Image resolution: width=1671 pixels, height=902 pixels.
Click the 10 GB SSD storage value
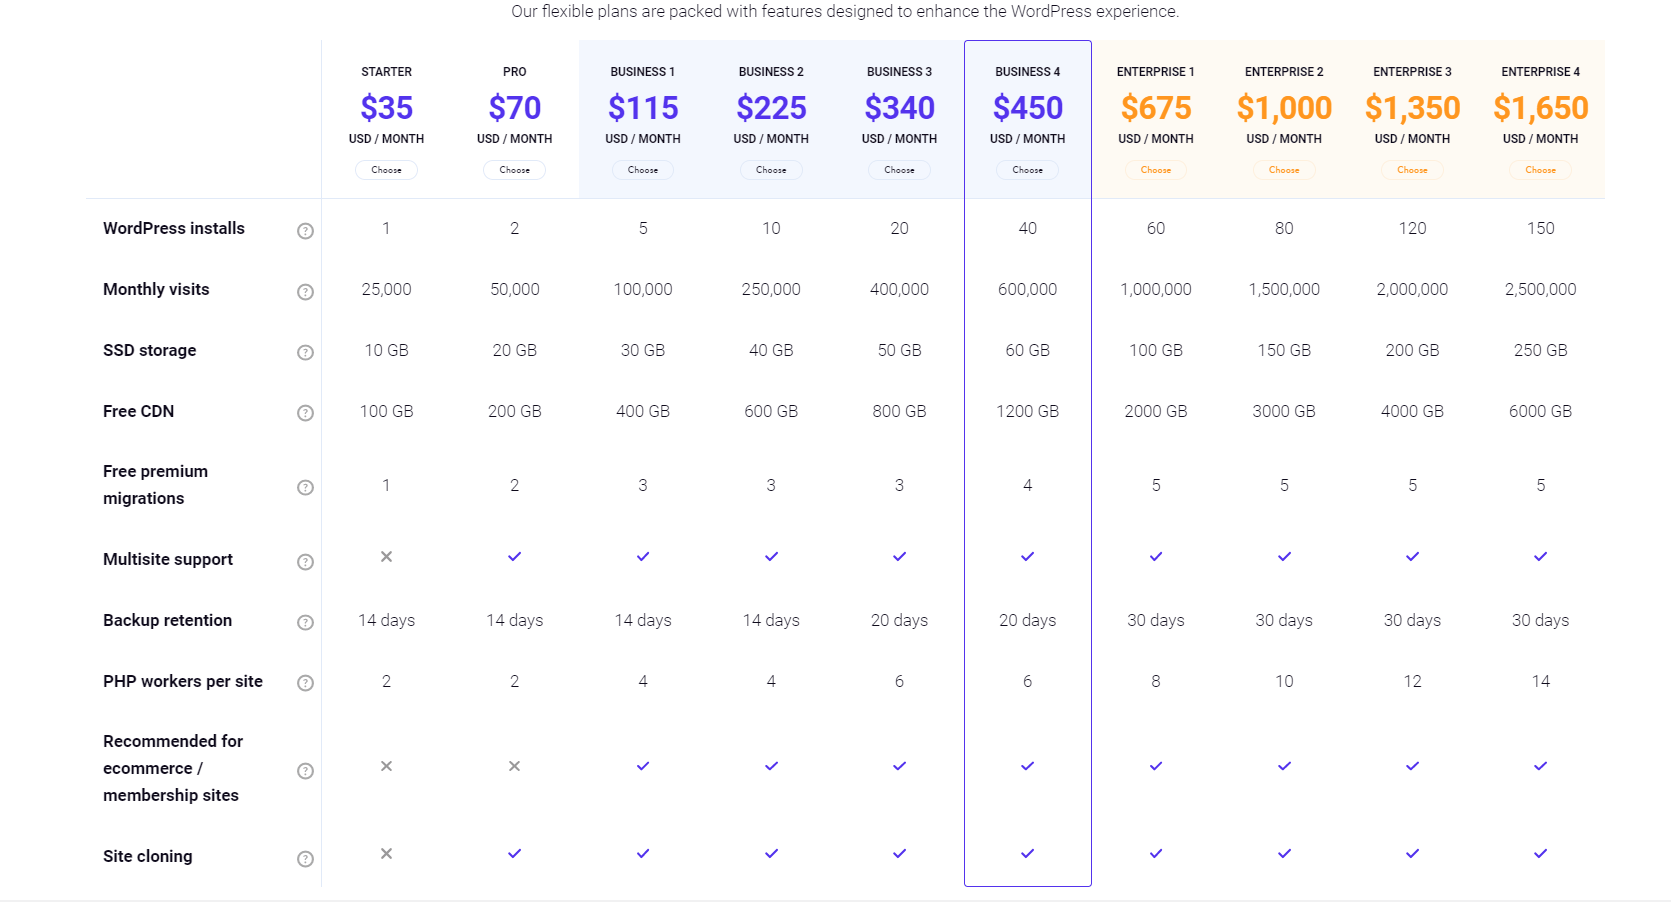coord(386,350)
